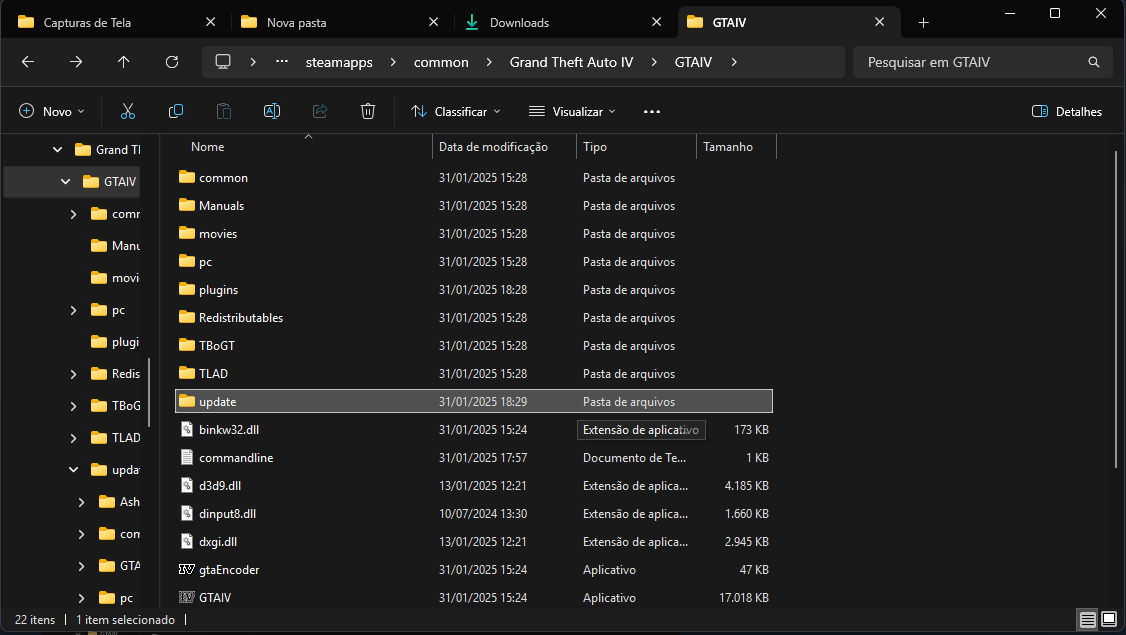Click steamapps in the breadcrumb path
The width and height of the screenshot is (1126, 635).
[x=339, y=62]
